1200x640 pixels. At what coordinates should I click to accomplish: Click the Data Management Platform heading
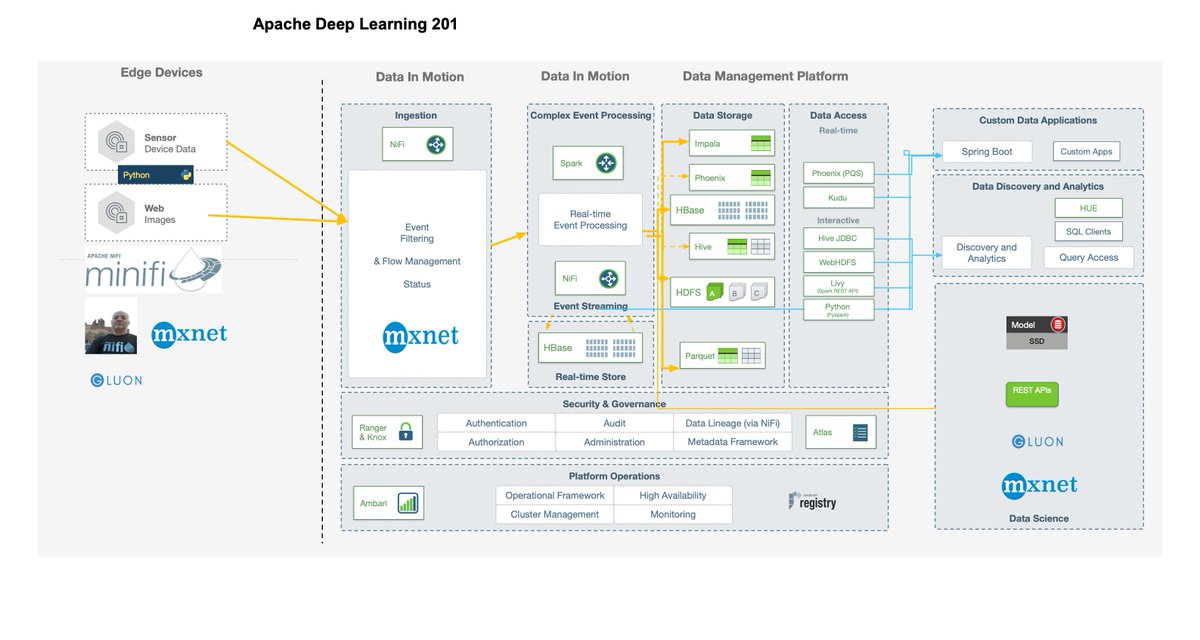coord(765,76)
